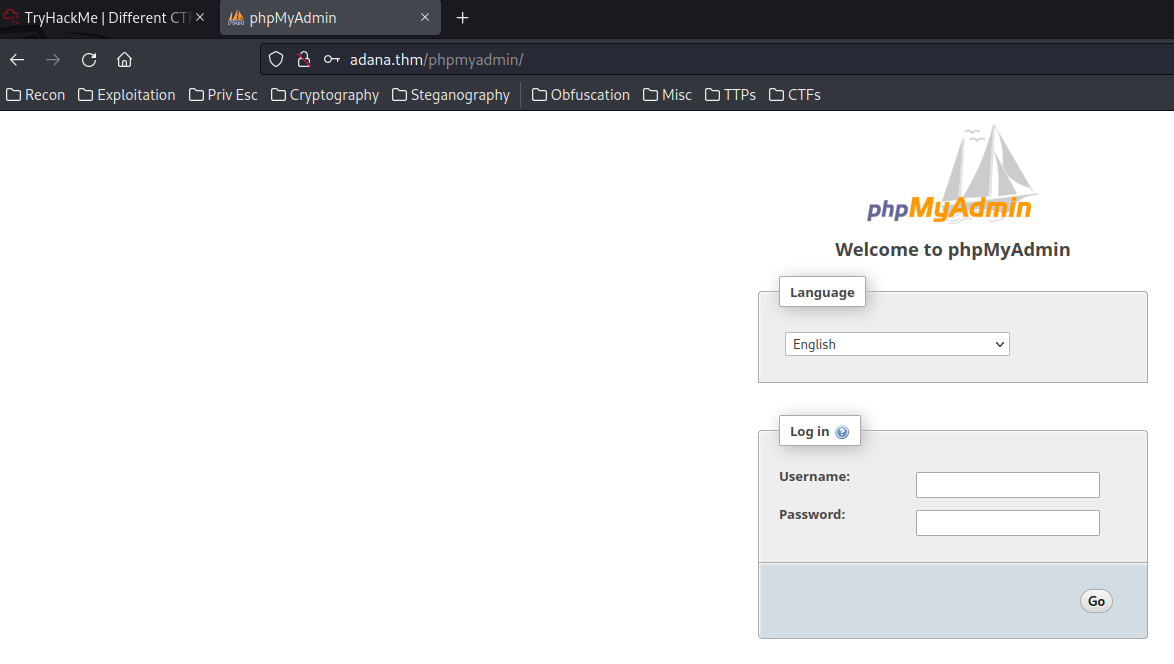The height and width of the screenshot is (664, 1174).
Task: Click the address bar showing adana.thm/phpmyadmin/
Action: pos(717,59)
